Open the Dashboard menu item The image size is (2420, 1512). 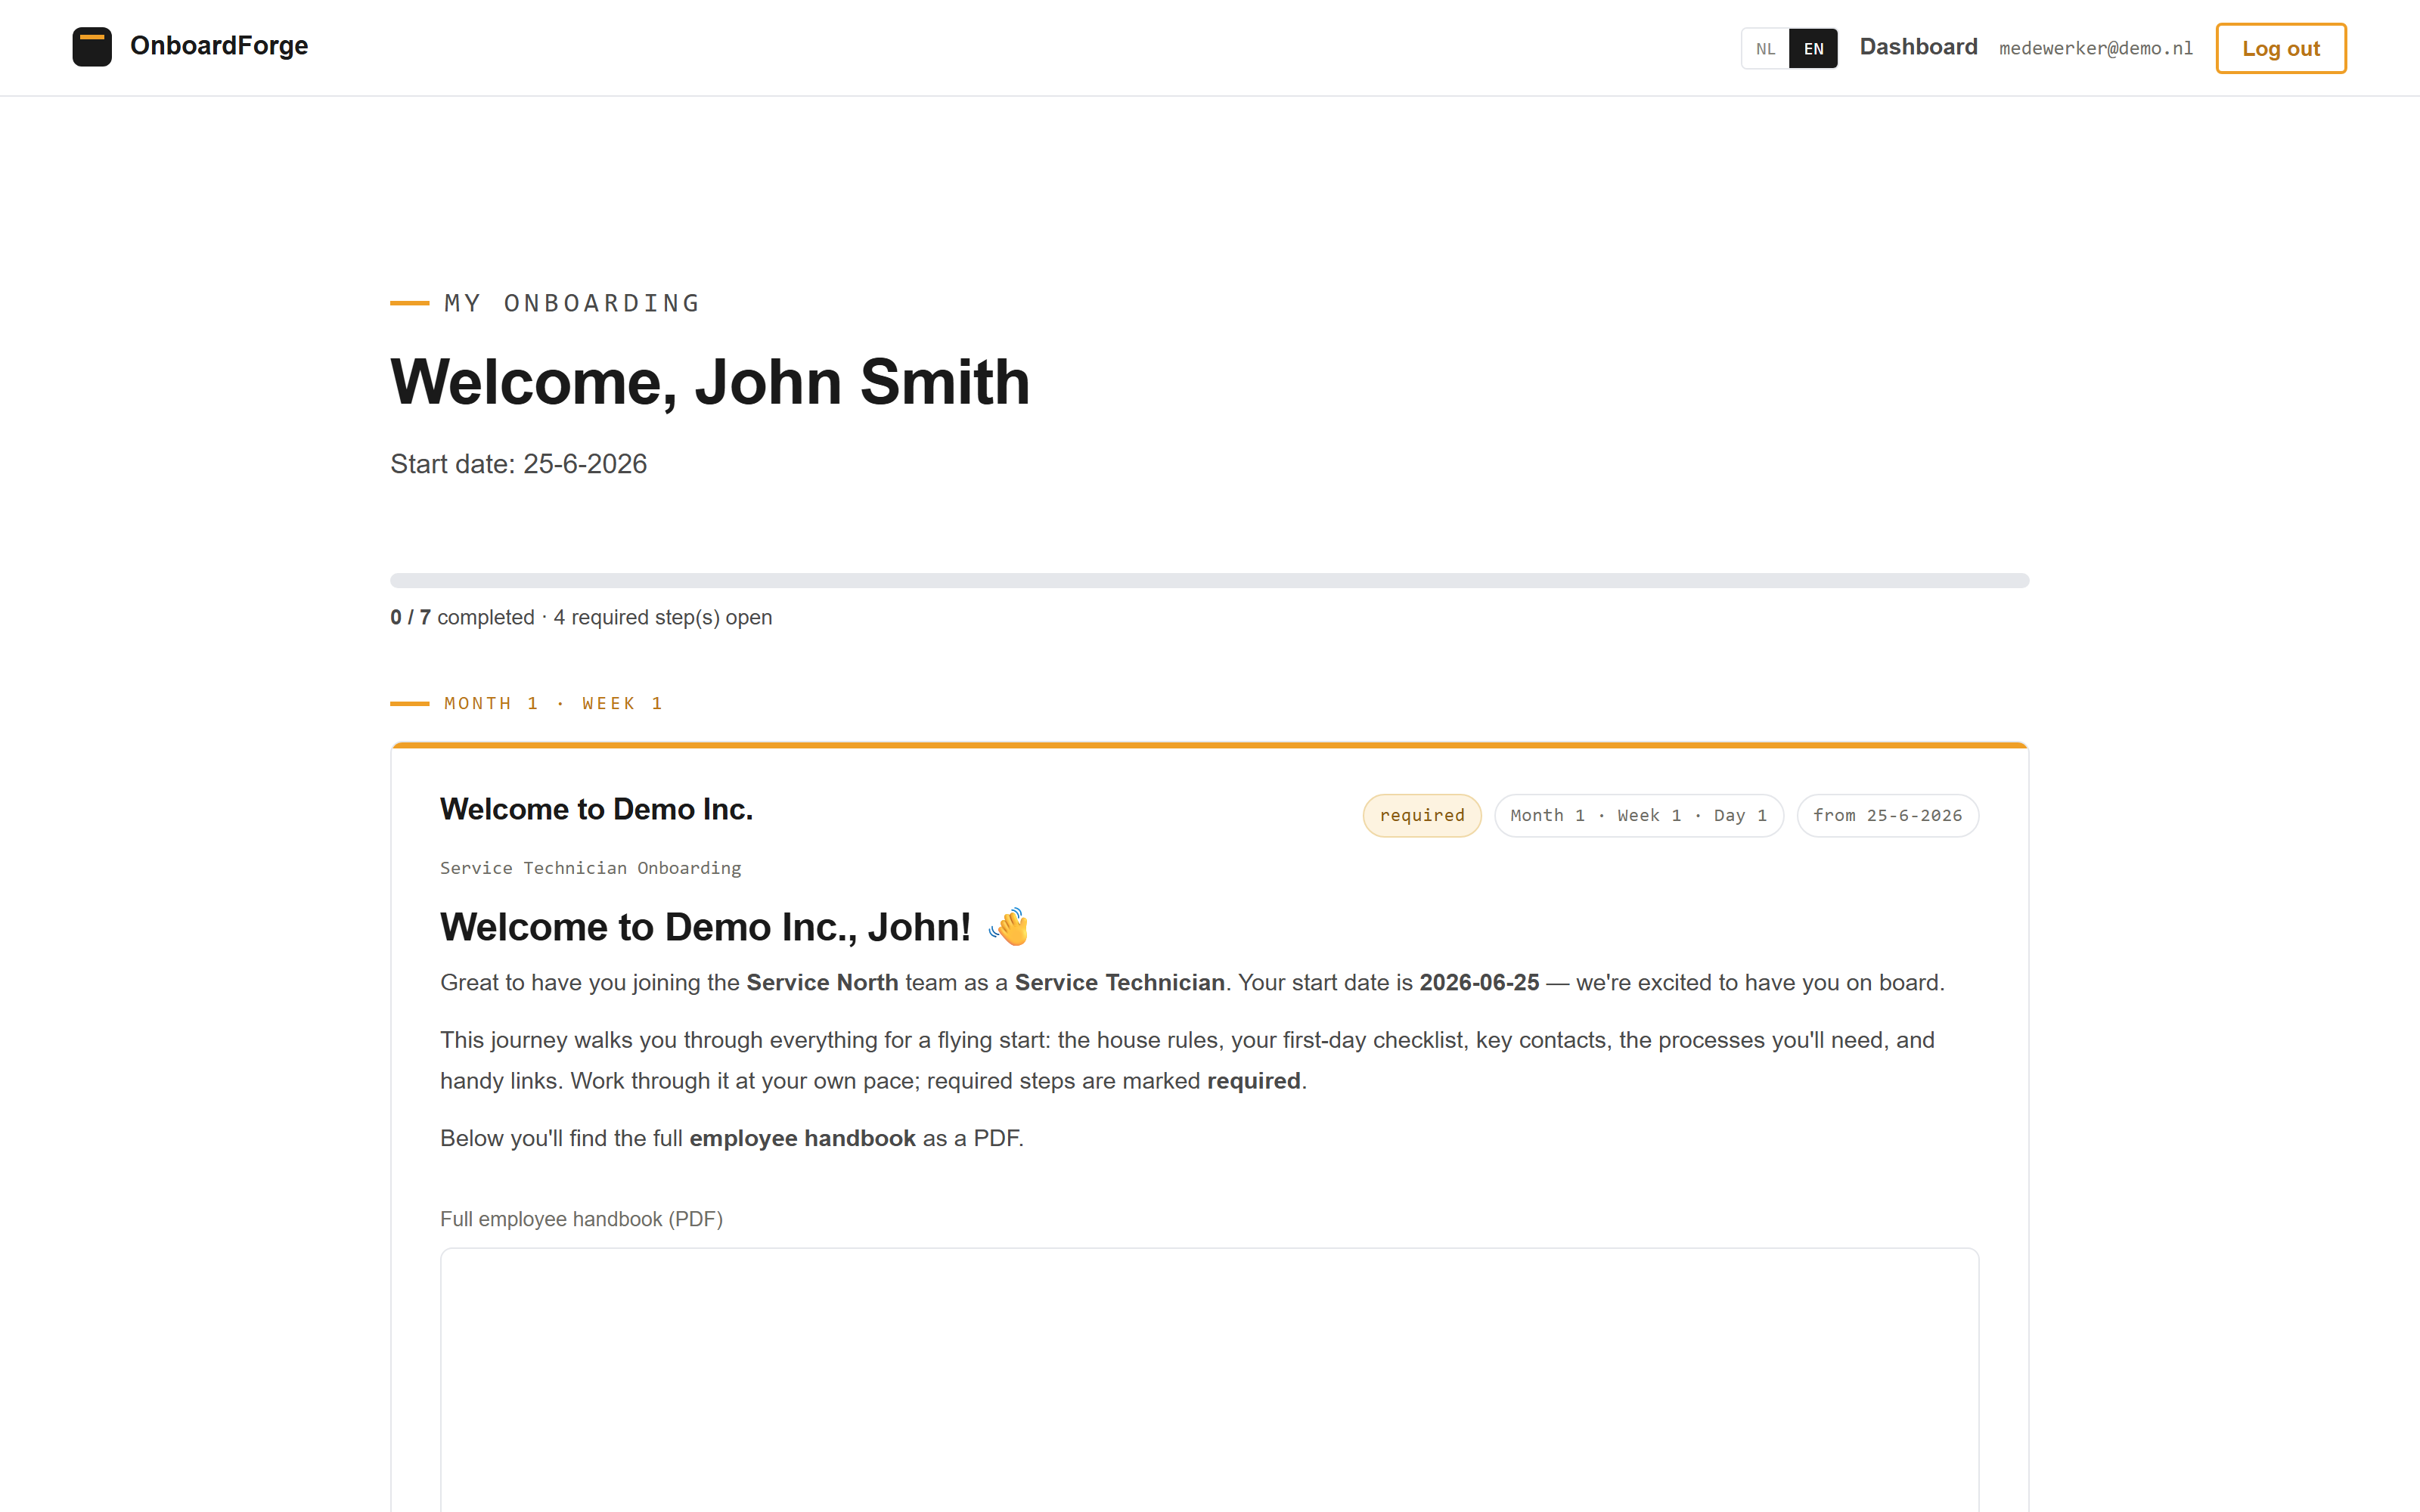click(x=1918, y=47)
